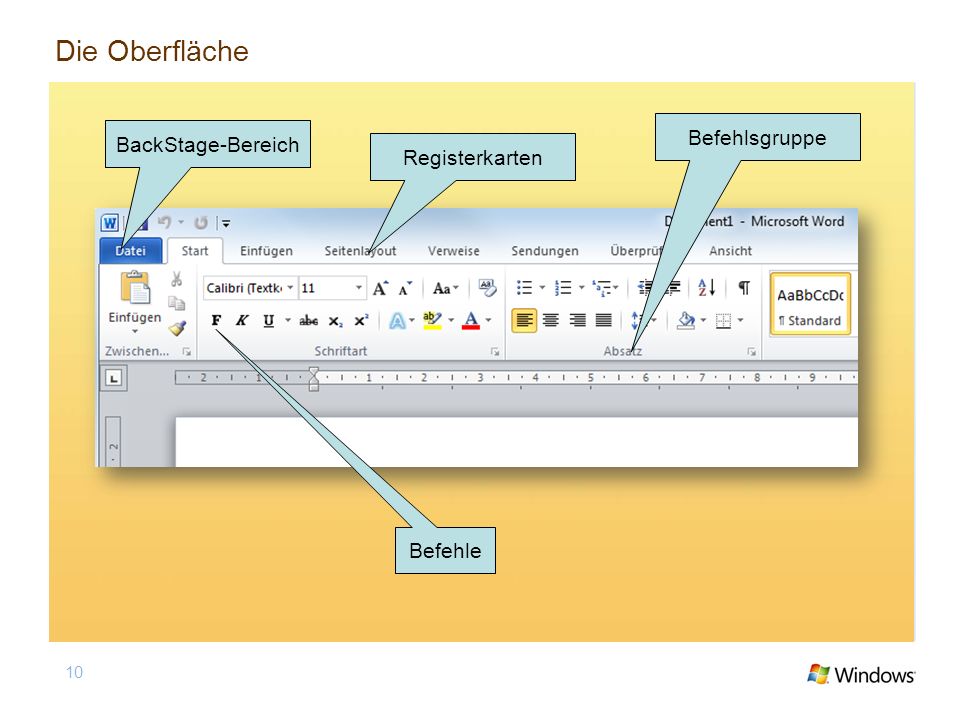This screenshot has width=960, height=720.
Task: Open the clipboard group dialog launcher
Action: [x=187, y=352]
